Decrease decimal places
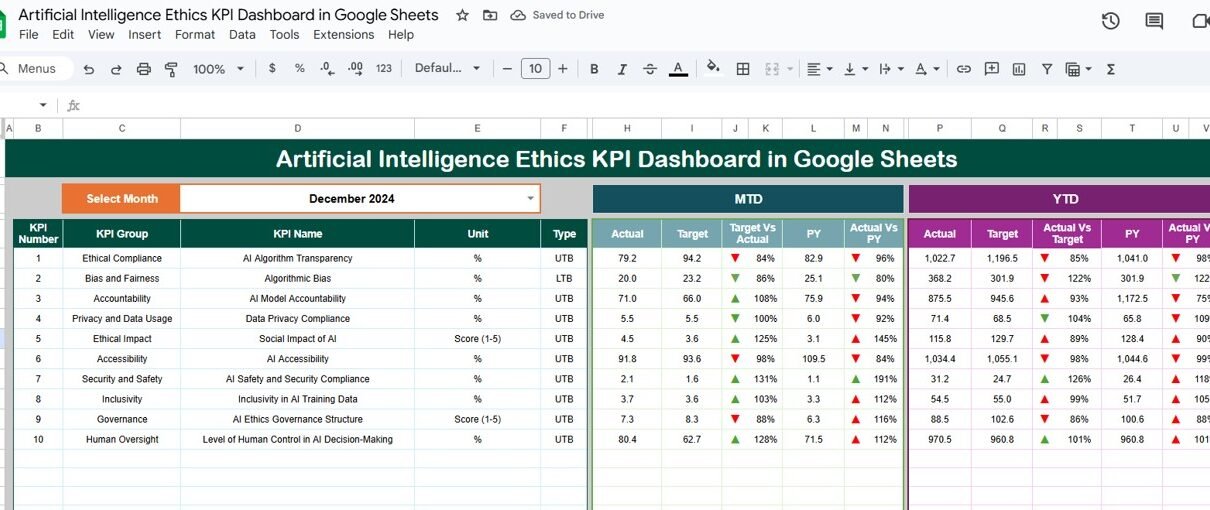This screenshot has width=1210, height=510. (x=326, y=69)
